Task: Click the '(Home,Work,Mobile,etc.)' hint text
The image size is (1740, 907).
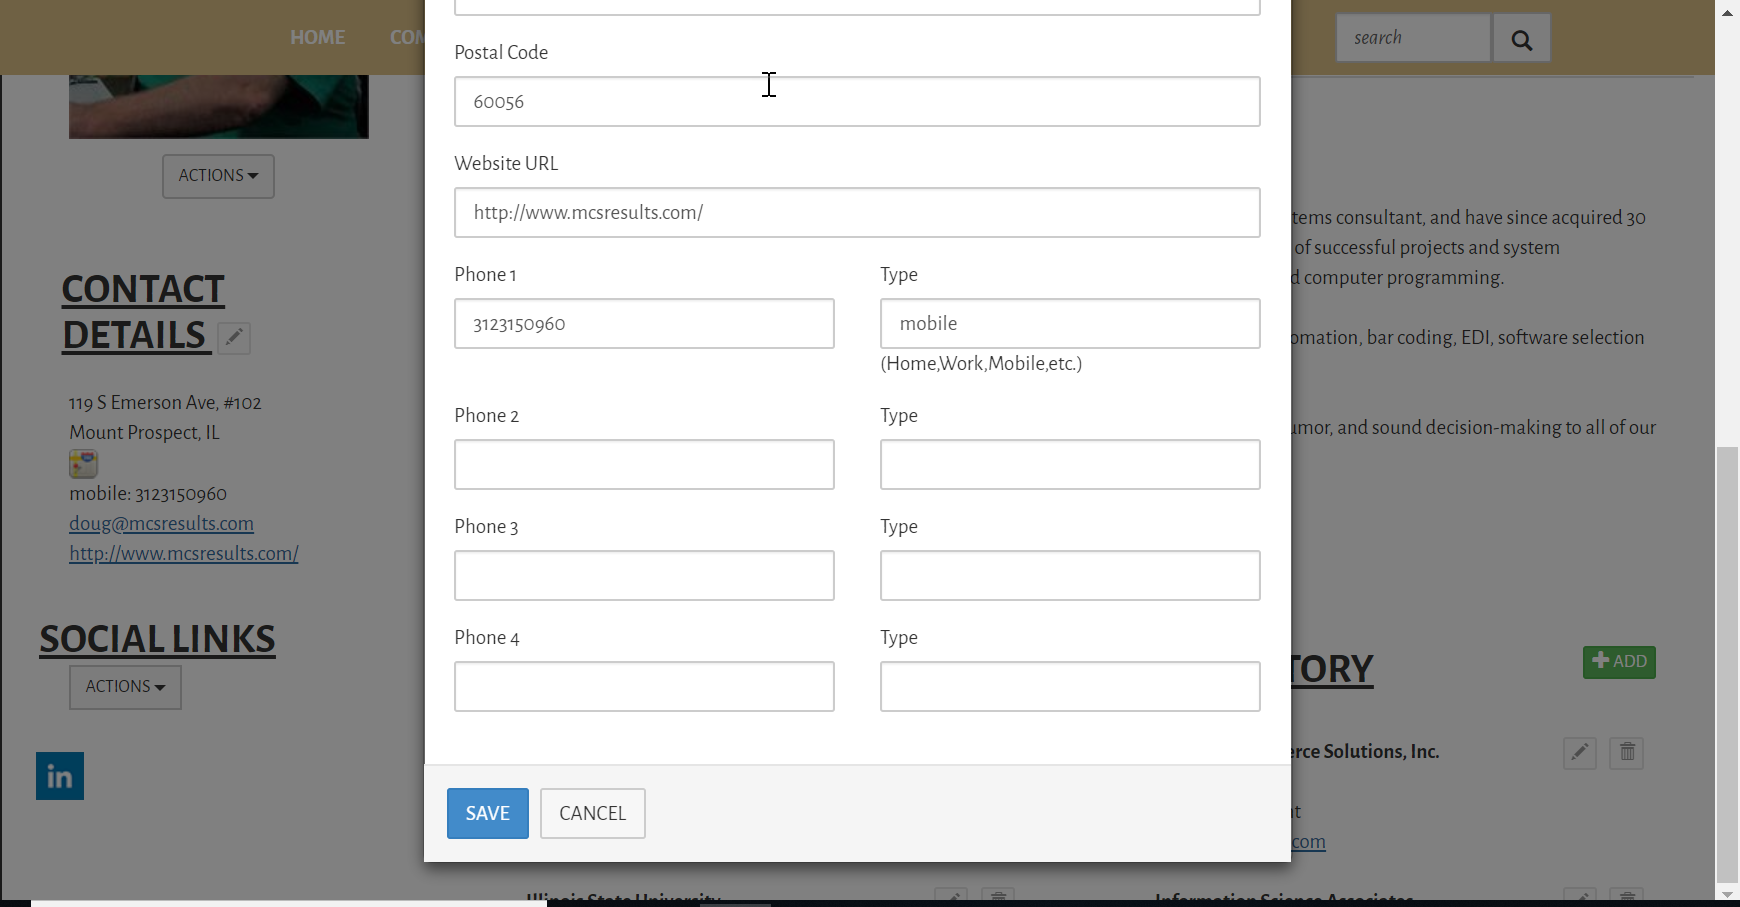Action: (x=981, y=364)
